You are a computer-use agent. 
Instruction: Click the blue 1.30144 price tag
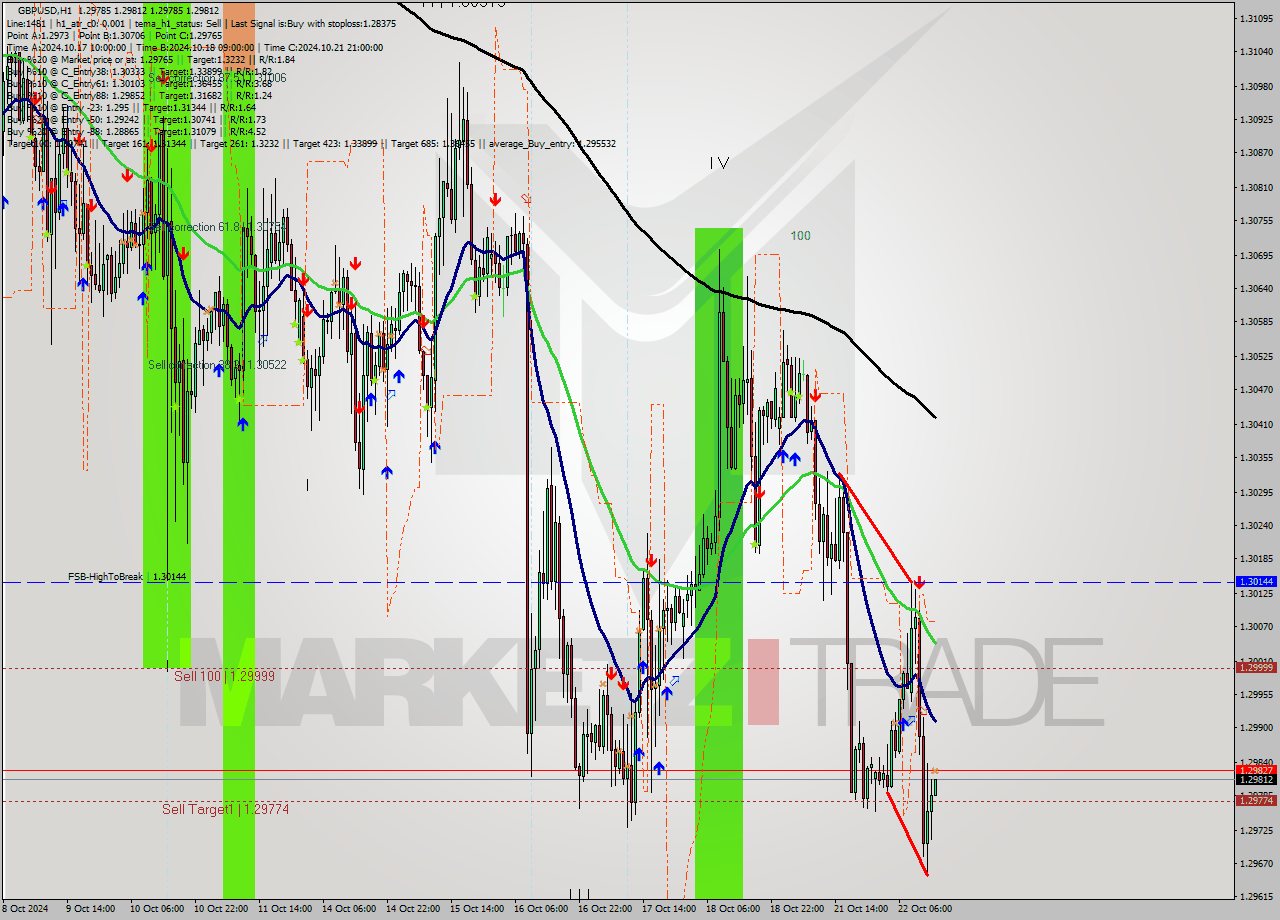click(1255, 581)
